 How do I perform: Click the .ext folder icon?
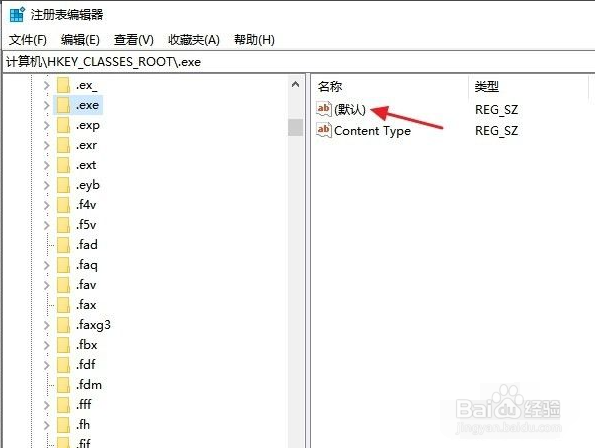click(x=63, y=165)
